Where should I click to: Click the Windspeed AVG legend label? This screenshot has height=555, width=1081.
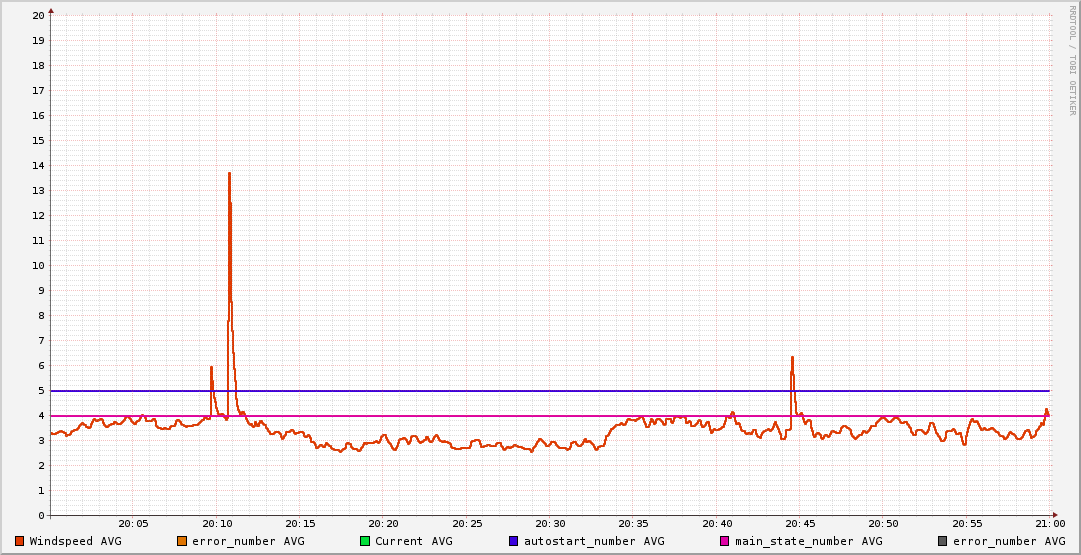[x=75, y=541]
